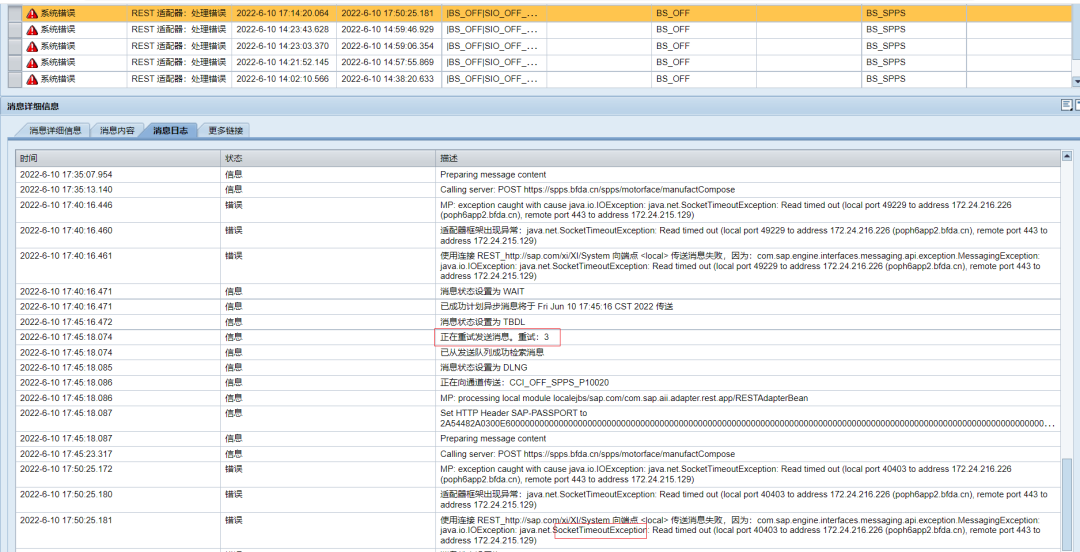Click 错误 status at 17:40:16.446
The image size is (1080, 552).
(233, 205)
